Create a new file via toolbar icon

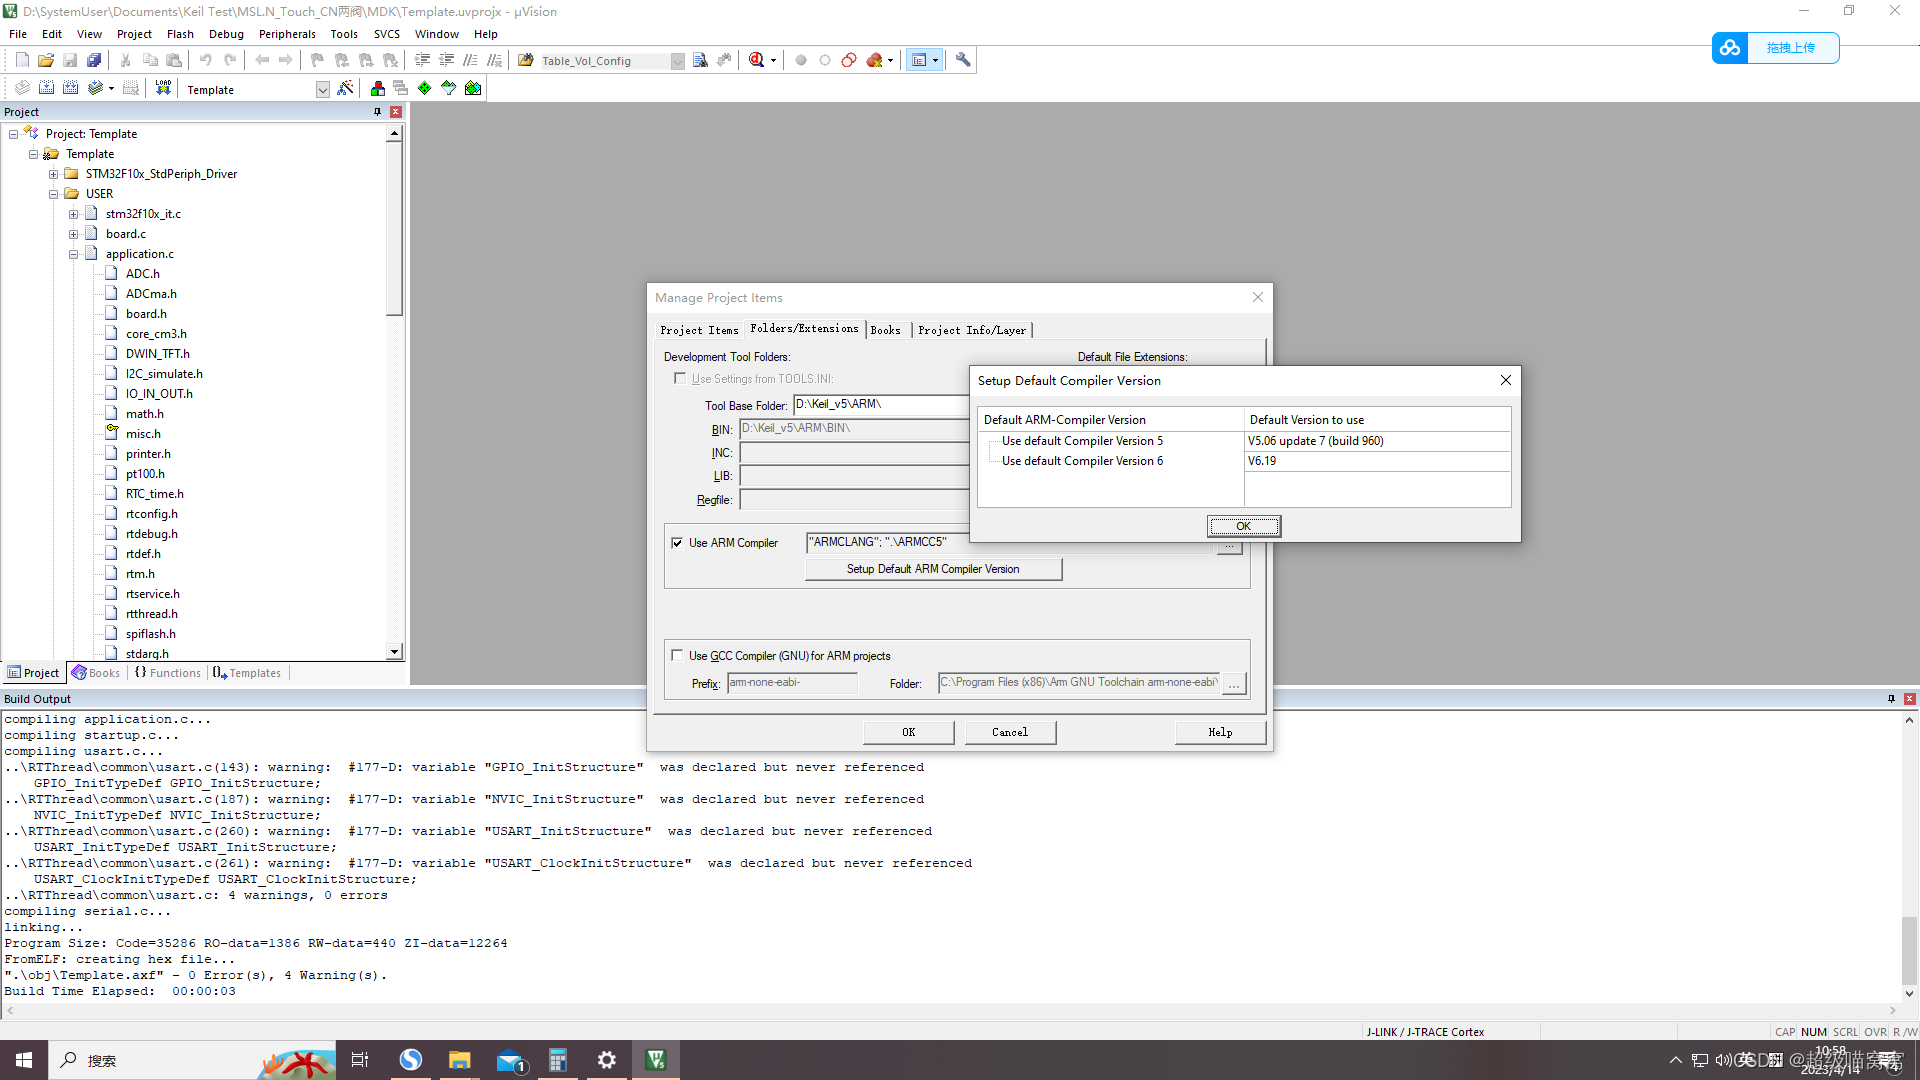tap(22, 60)
